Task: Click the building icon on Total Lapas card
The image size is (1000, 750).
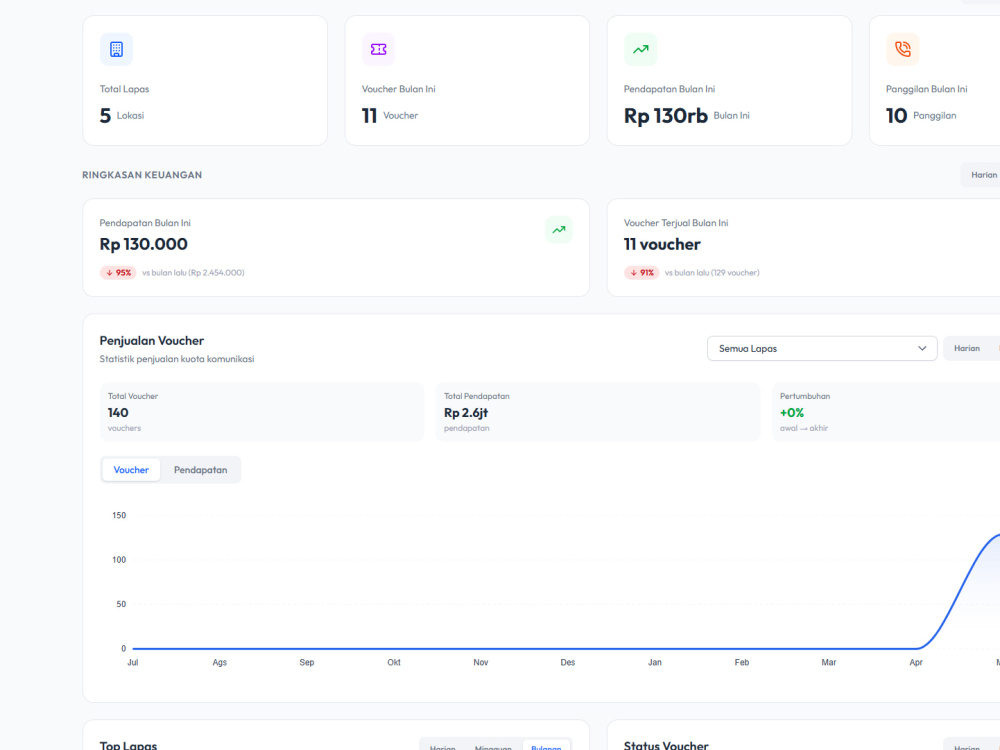Action: tap(116, 49)
